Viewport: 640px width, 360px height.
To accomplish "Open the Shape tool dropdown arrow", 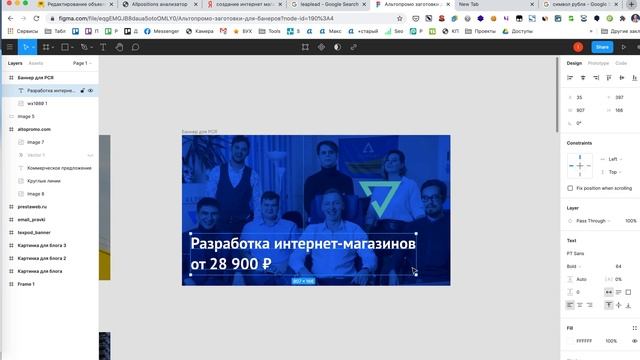I will click(x=72, y=48).
